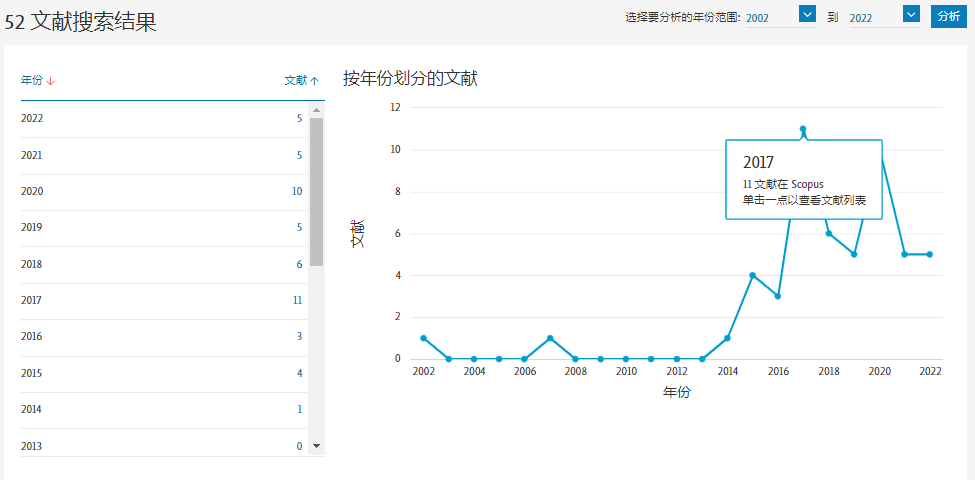Screen dimensions: 975x480
Task: Sort by 年份 column header
Action: [38, 80]
